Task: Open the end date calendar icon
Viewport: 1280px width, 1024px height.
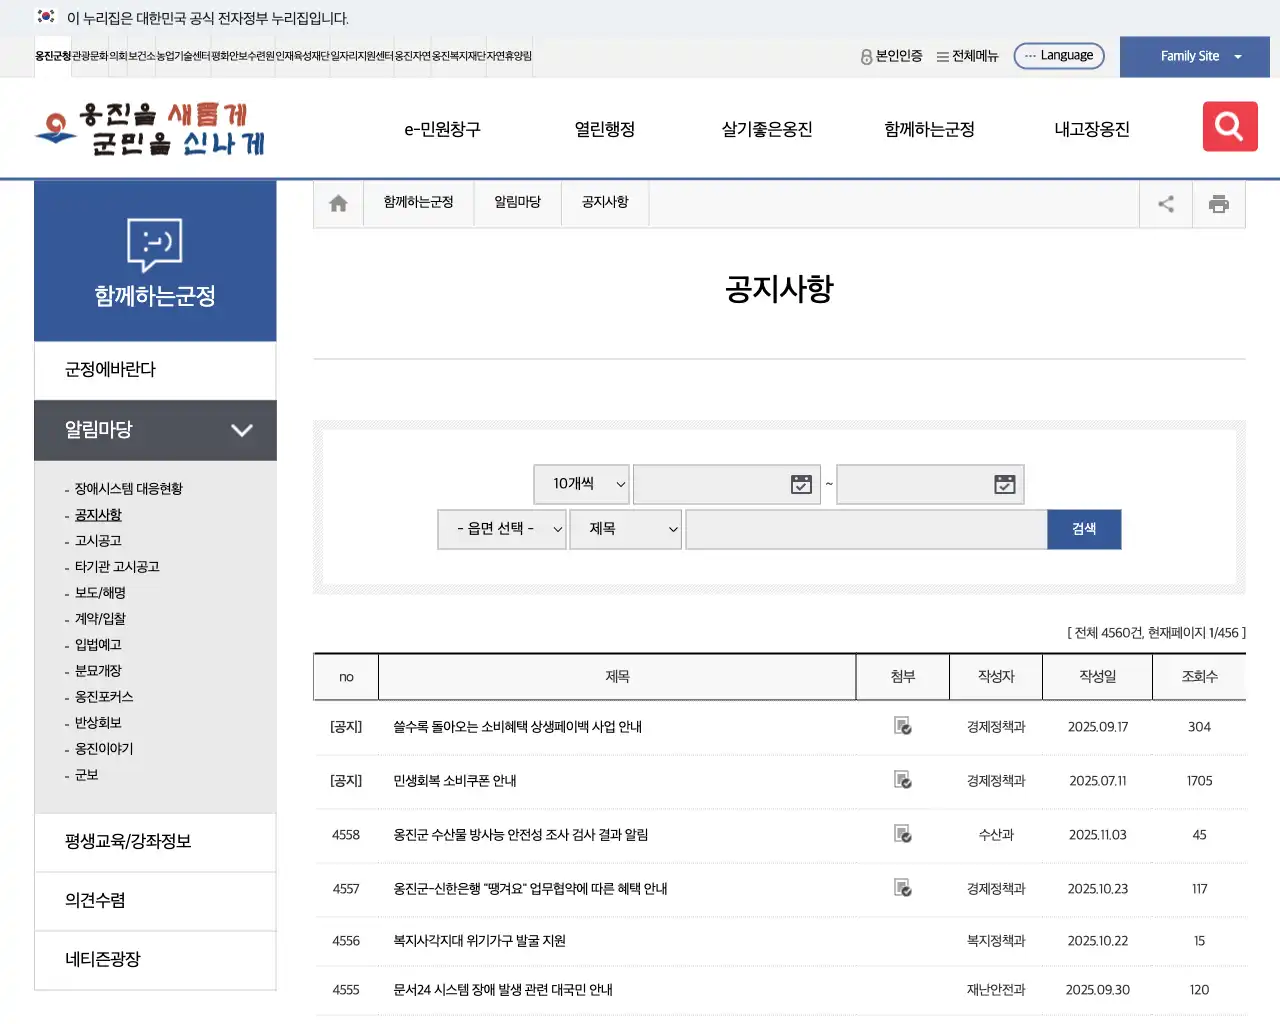Action: (1003, 484)
